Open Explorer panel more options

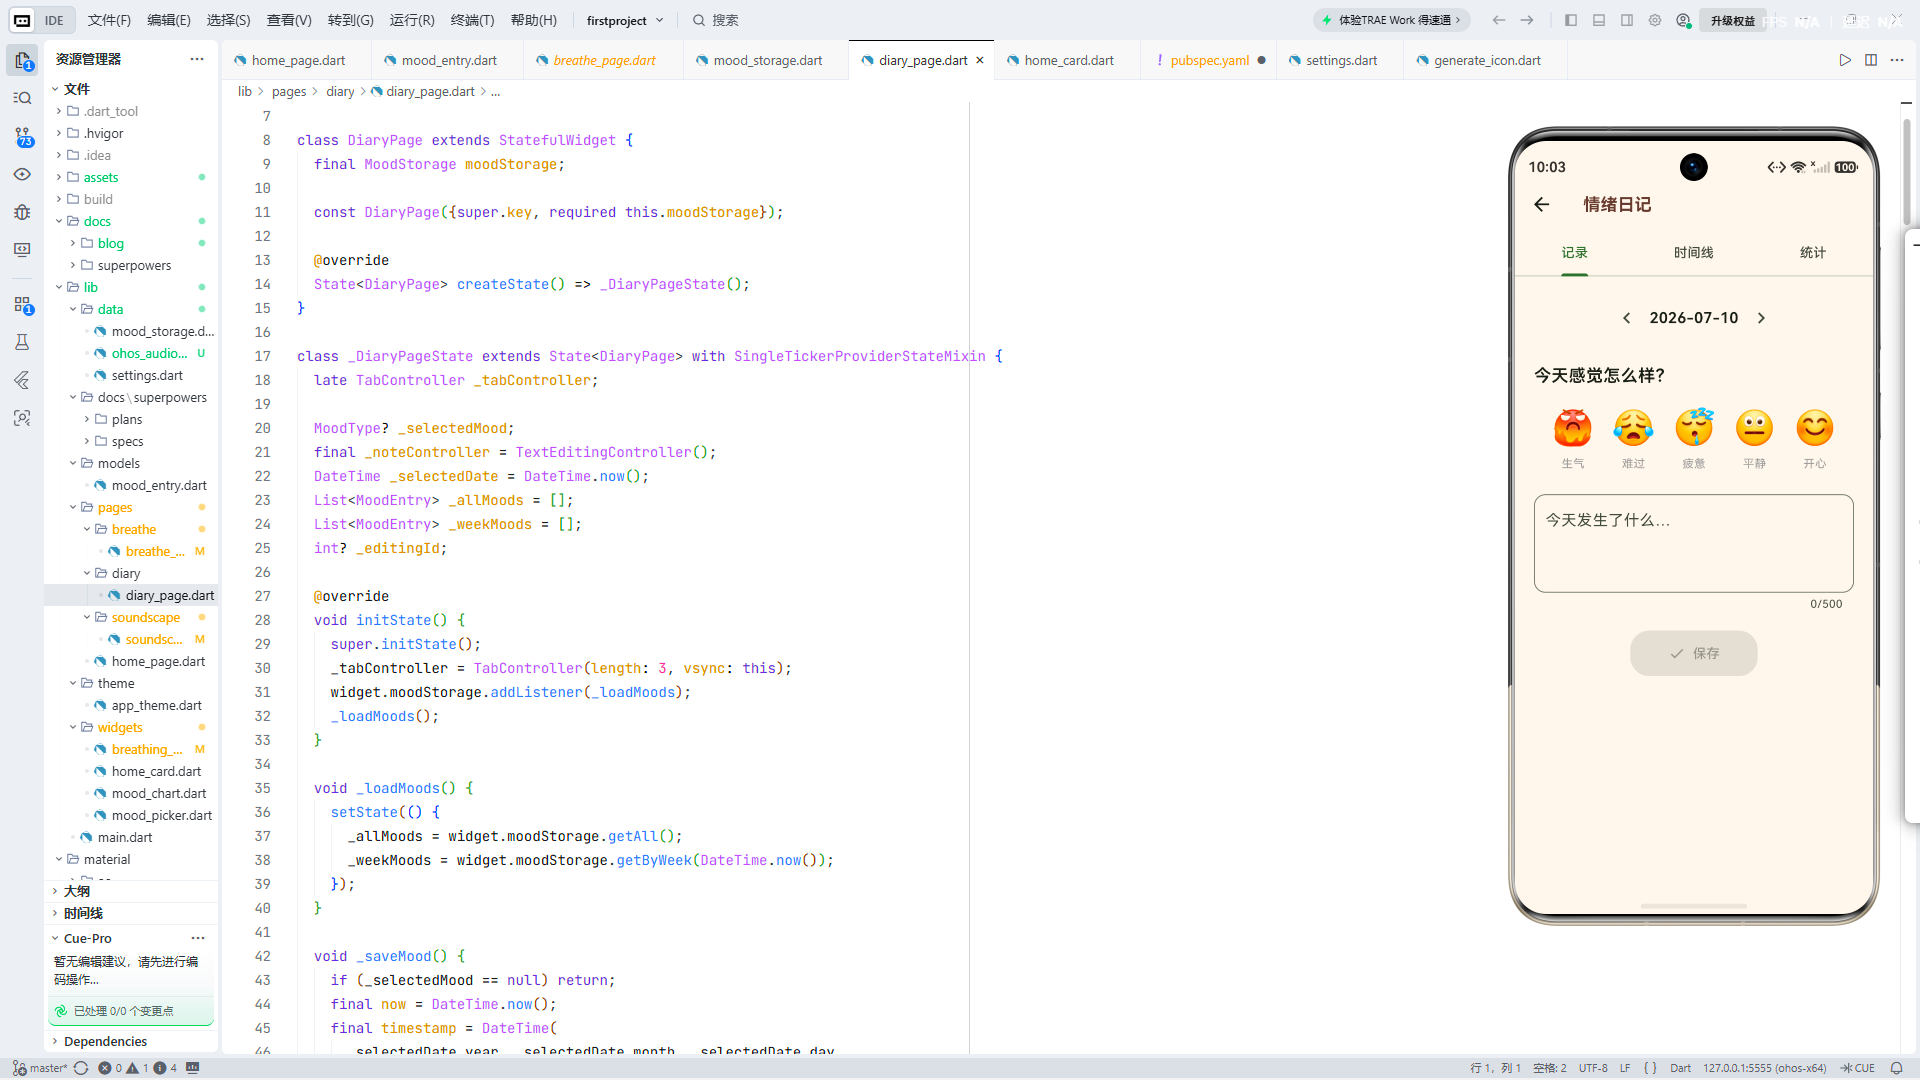pos(197,59)
